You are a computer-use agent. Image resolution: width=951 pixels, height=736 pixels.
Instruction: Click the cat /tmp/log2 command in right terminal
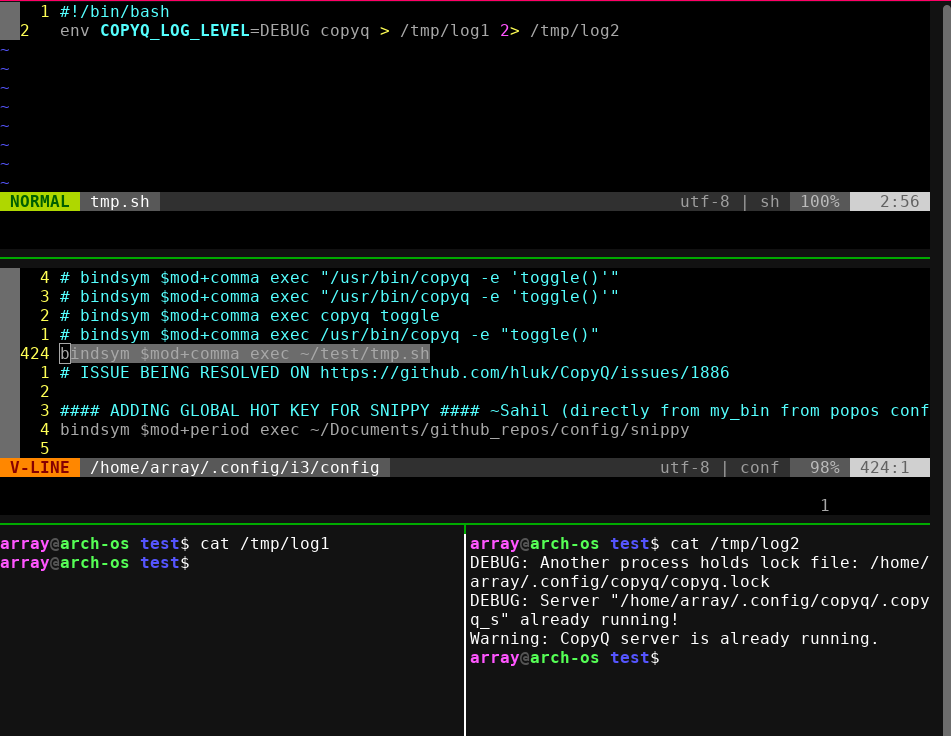(x=734, y=543)
